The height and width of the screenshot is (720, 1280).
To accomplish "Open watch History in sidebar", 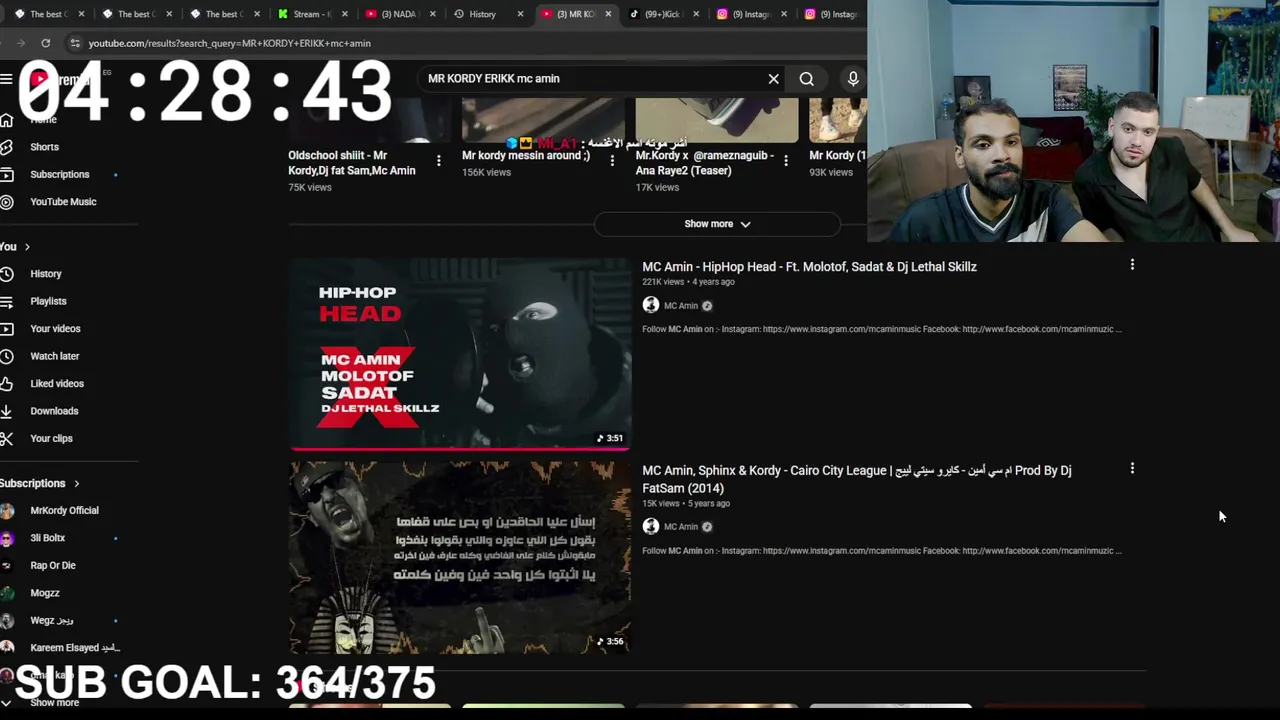I will coord(45,274).
